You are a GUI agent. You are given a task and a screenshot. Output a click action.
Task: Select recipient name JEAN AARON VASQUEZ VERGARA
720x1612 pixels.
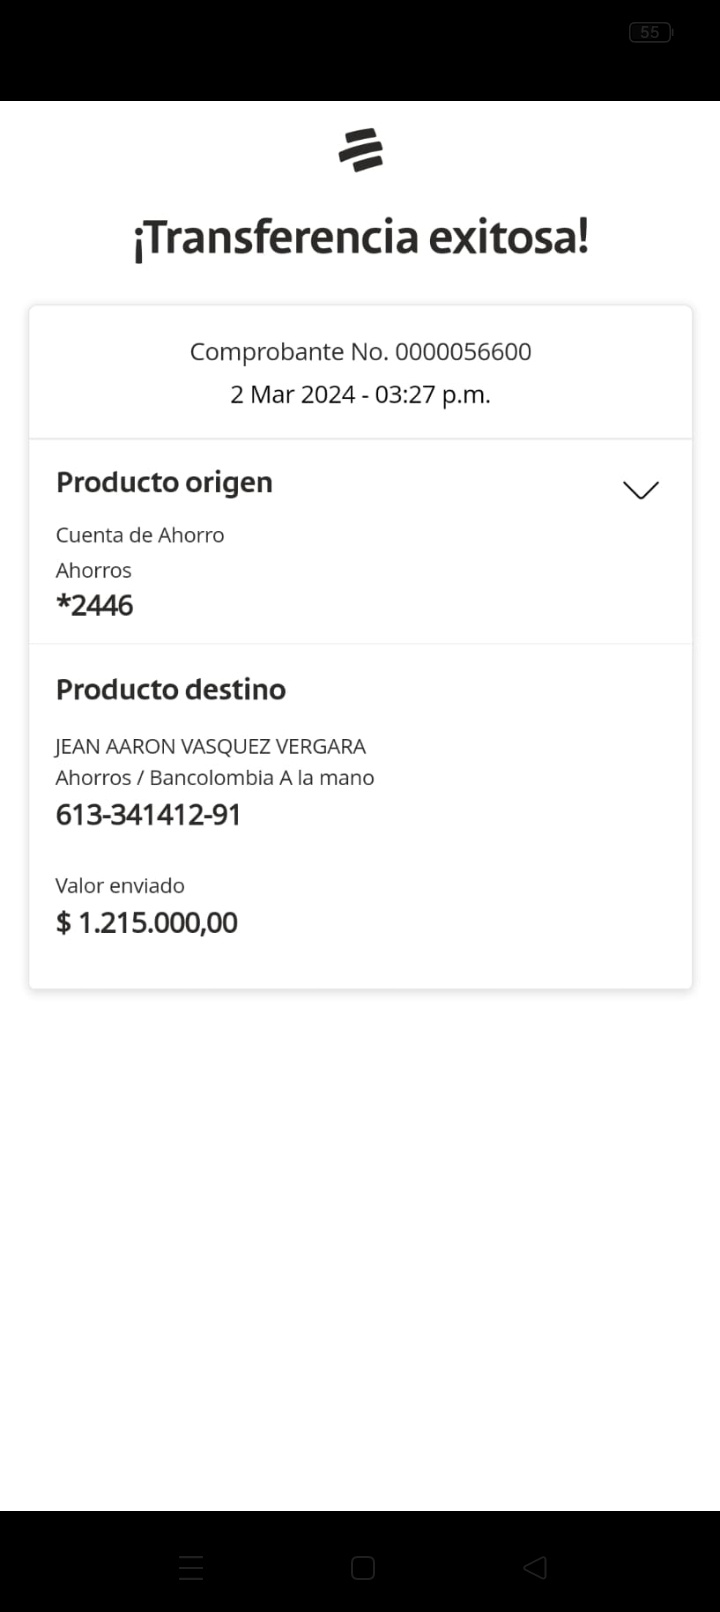pos(210,746)
